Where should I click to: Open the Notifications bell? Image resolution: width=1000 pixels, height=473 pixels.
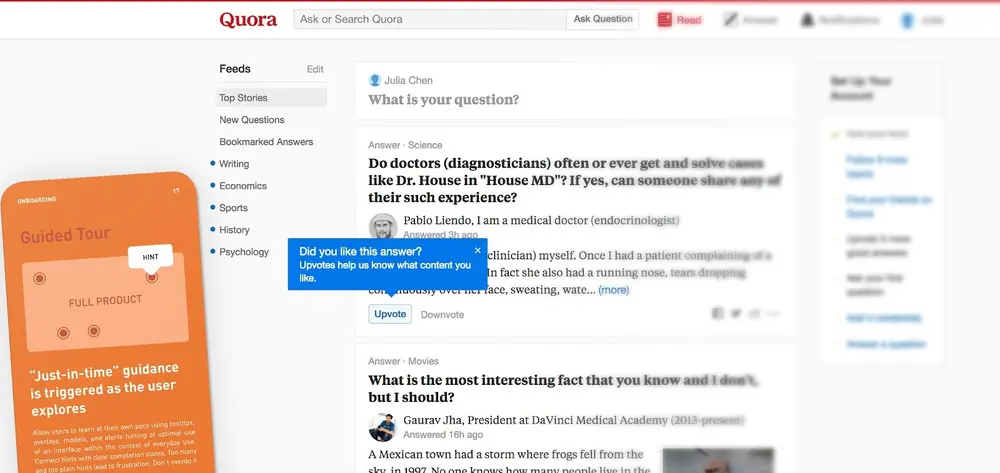click(840, 20)
